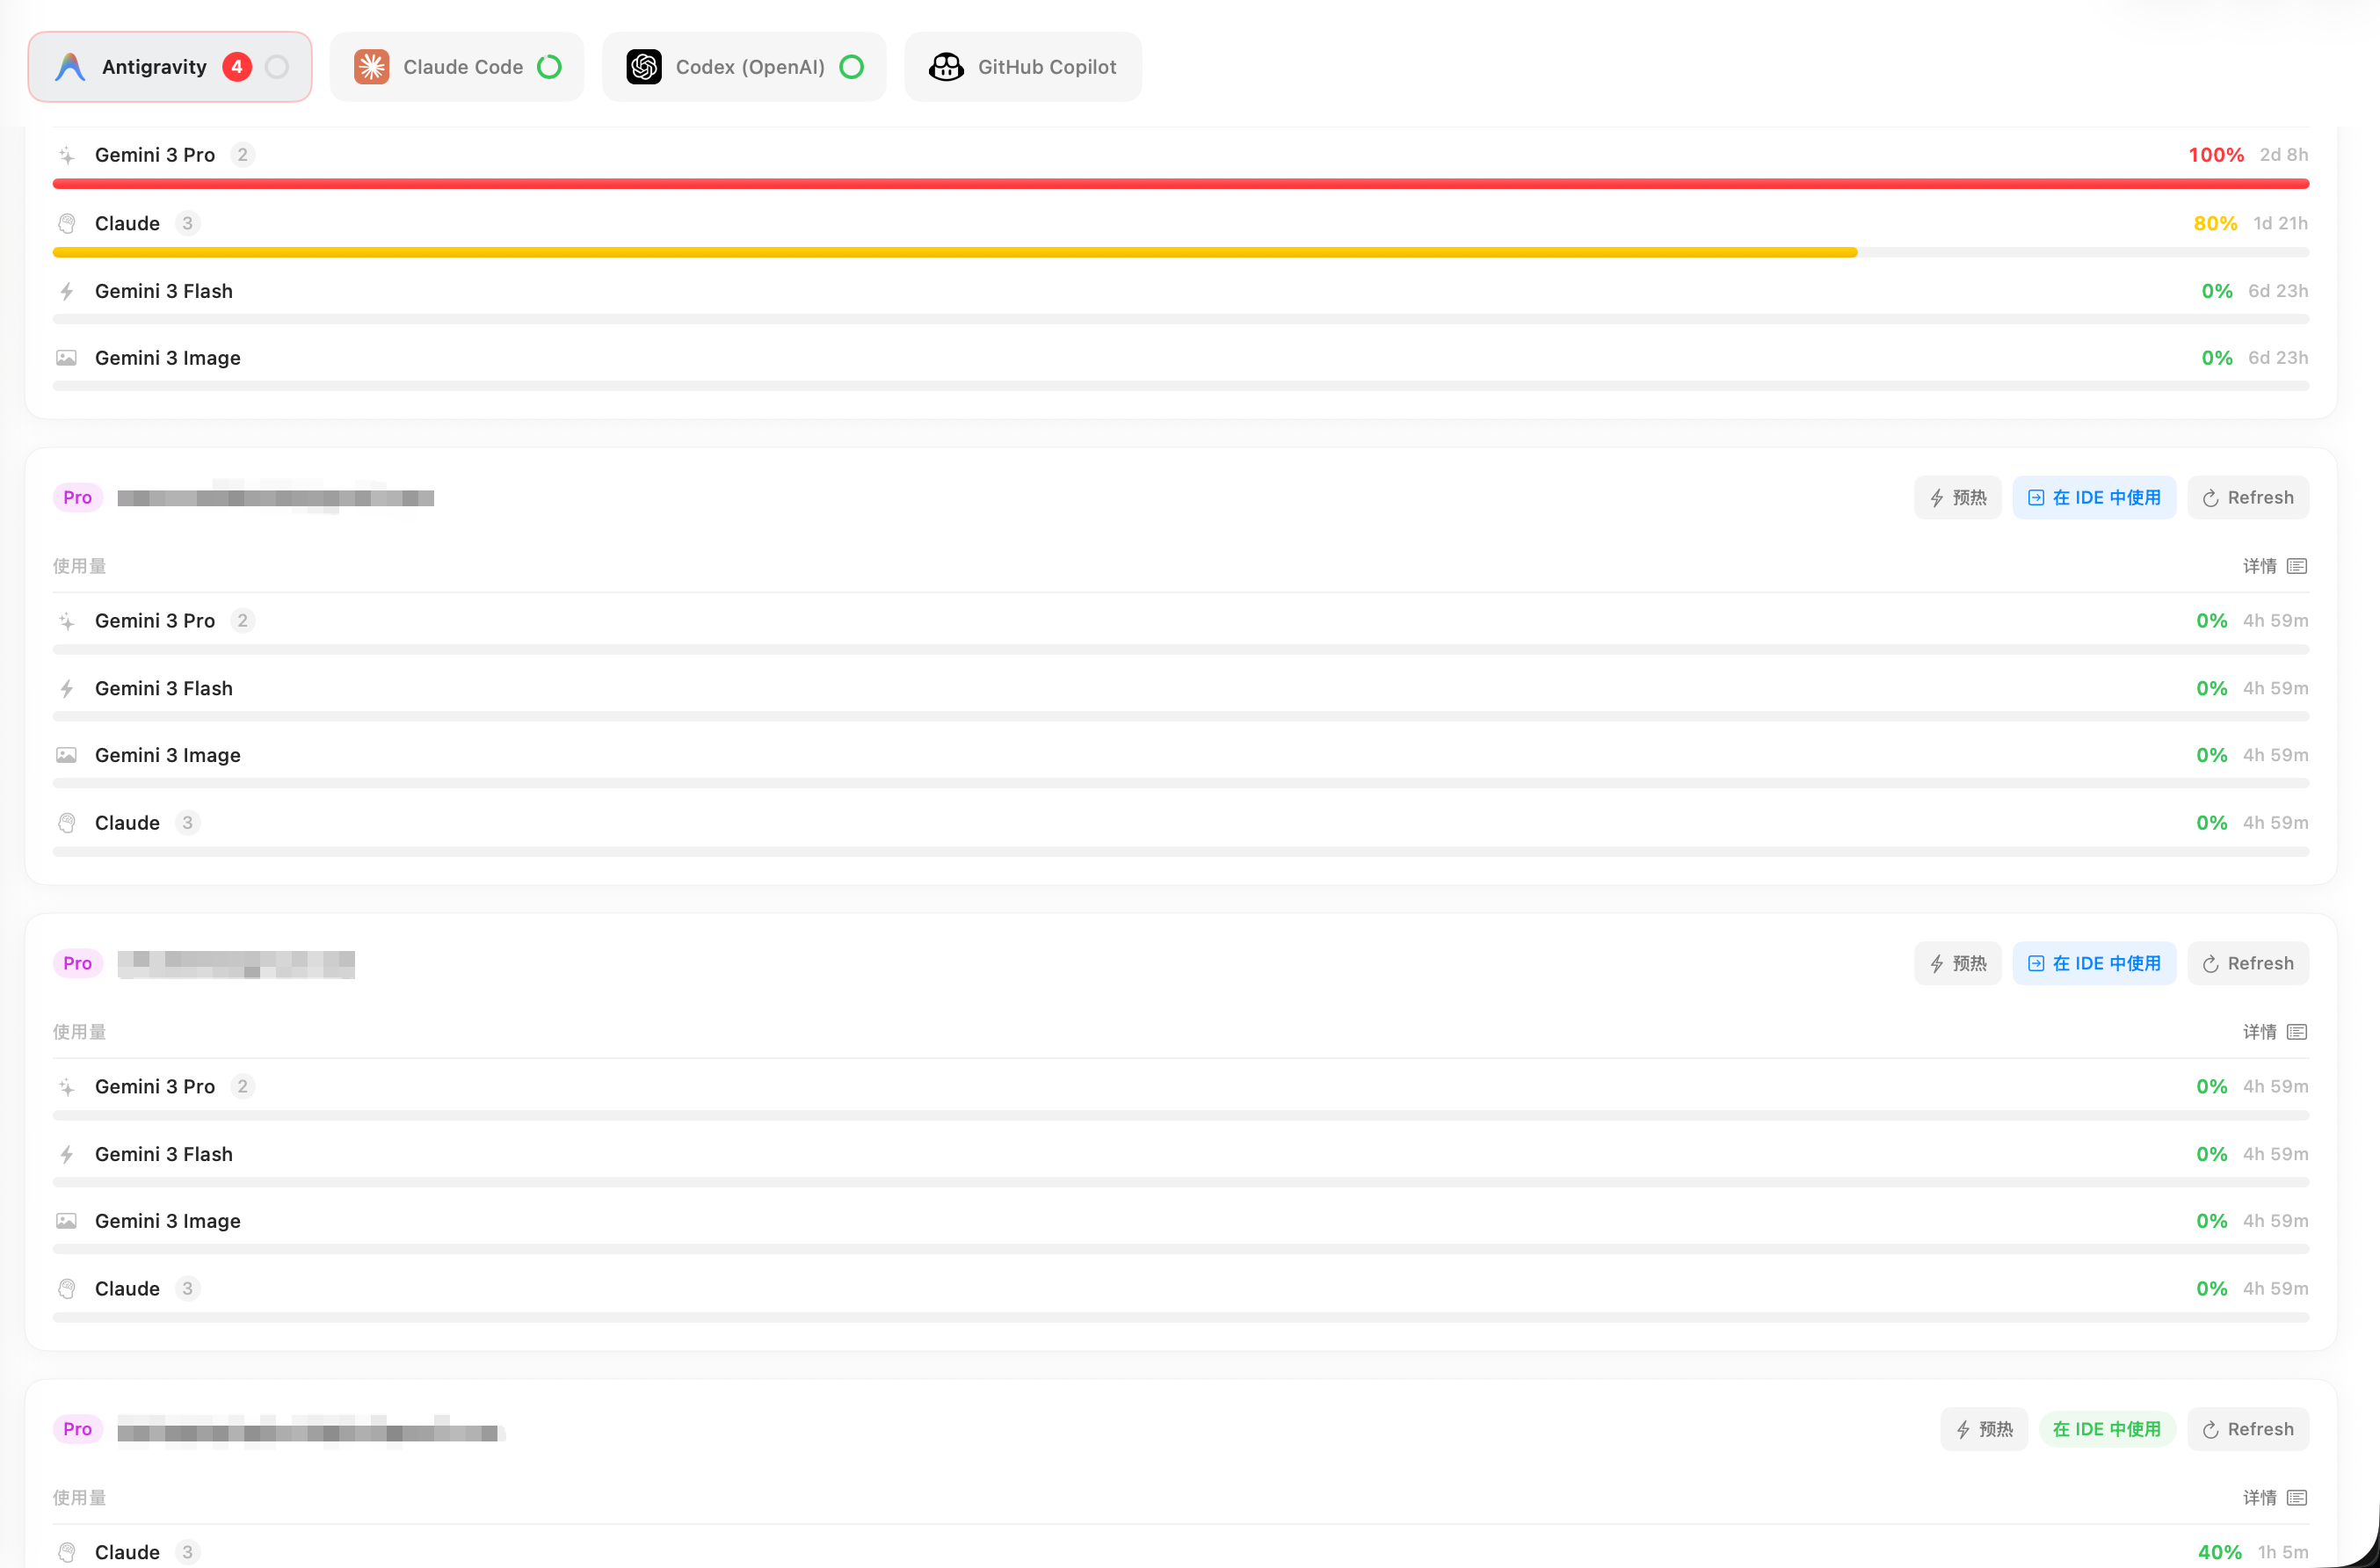Select the Codex (OpenAI) tab
The height and width of the screenshot is (1568, 2380).
(x=749, y=67)
